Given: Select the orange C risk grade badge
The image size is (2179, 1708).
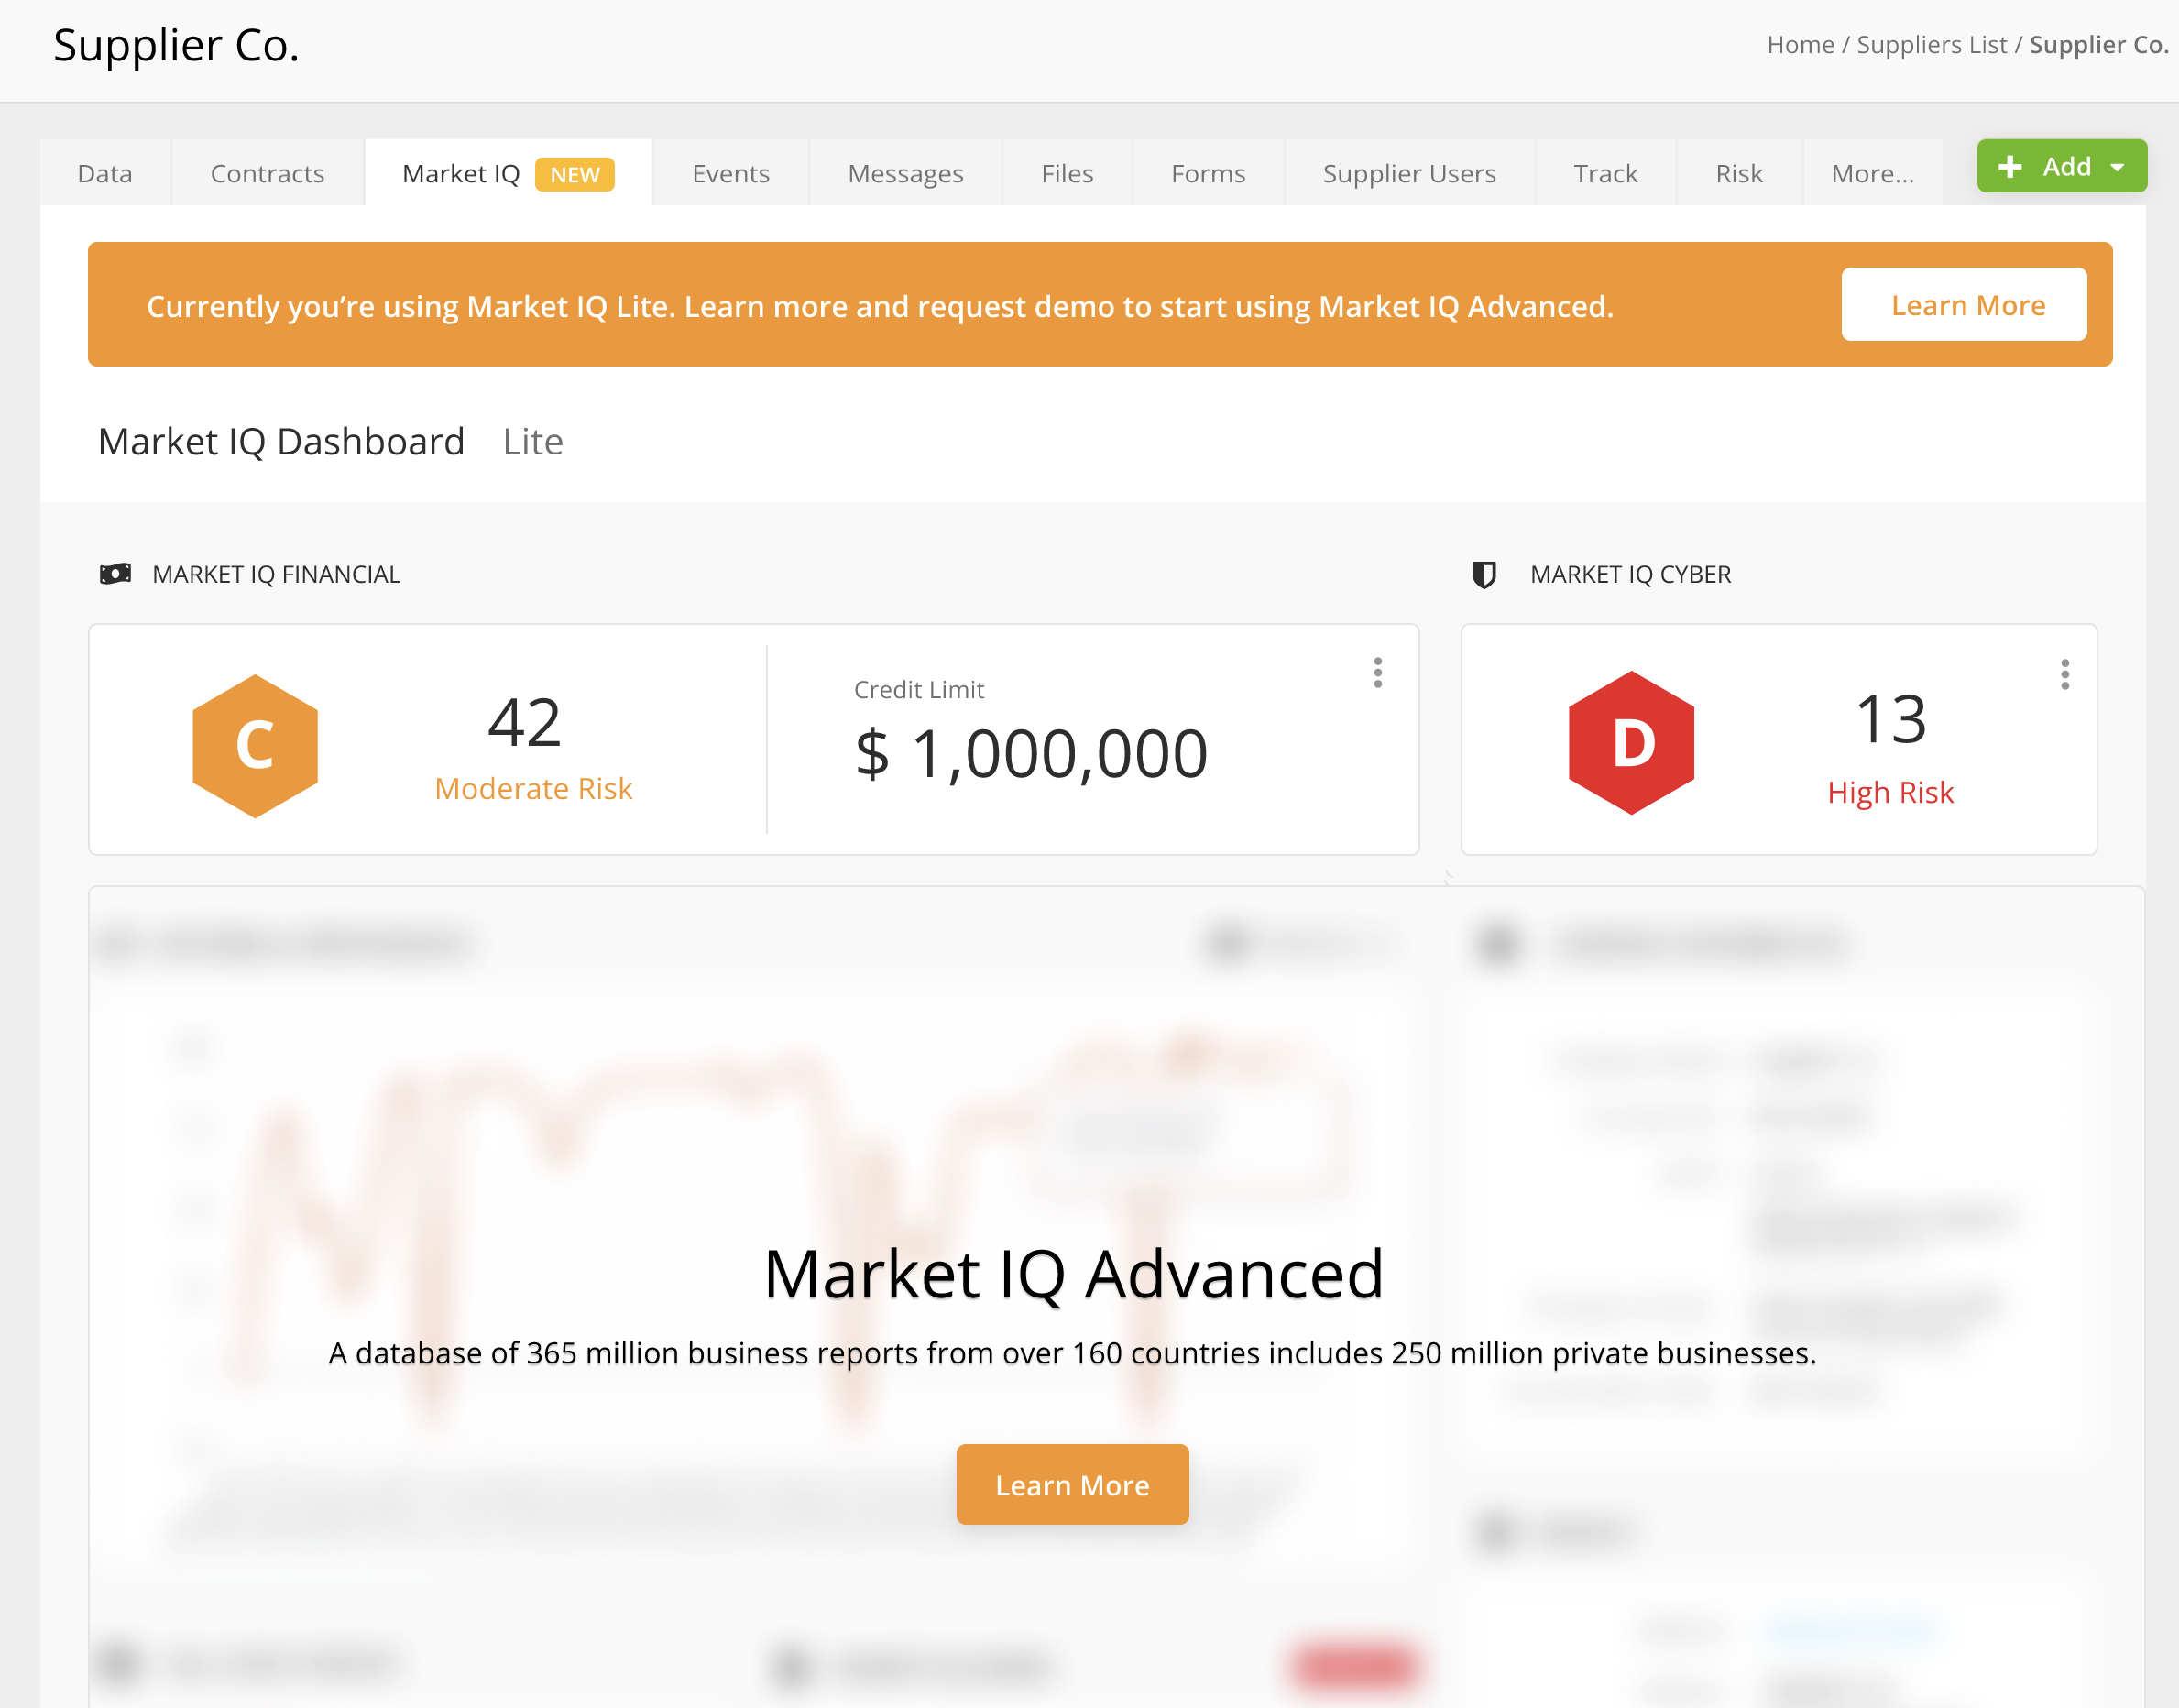Looking at the screenshot, I should coord(255,742).
